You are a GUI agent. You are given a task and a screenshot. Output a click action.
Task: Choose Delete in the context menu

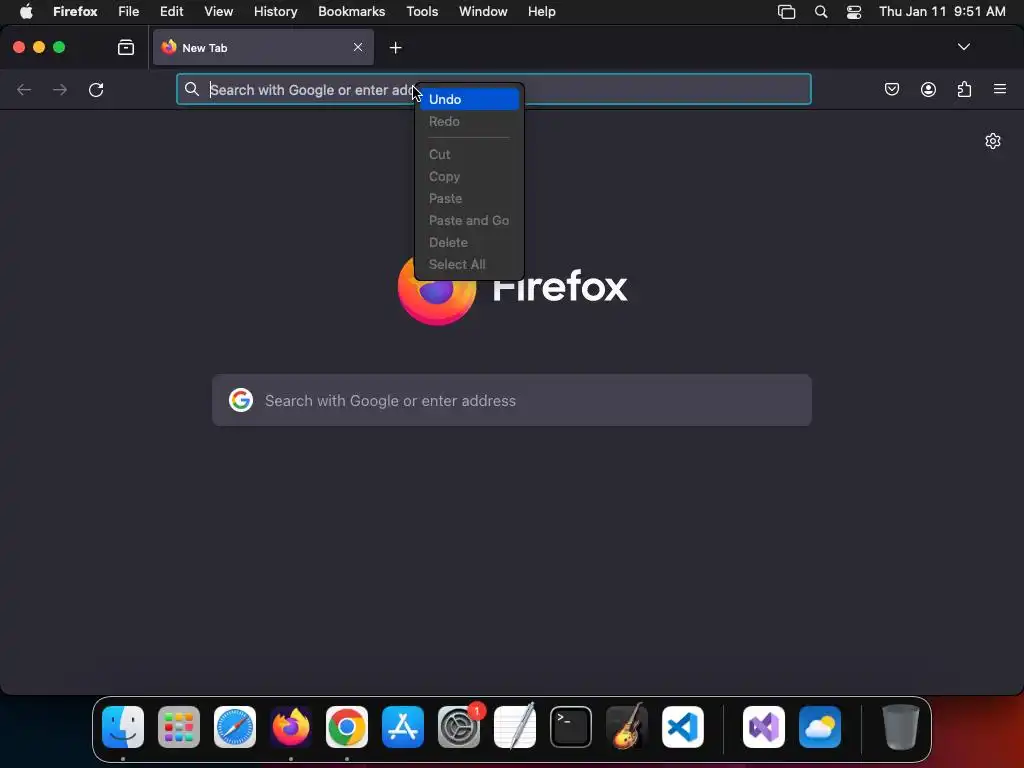pyautogui.click(x=470, y=242)
